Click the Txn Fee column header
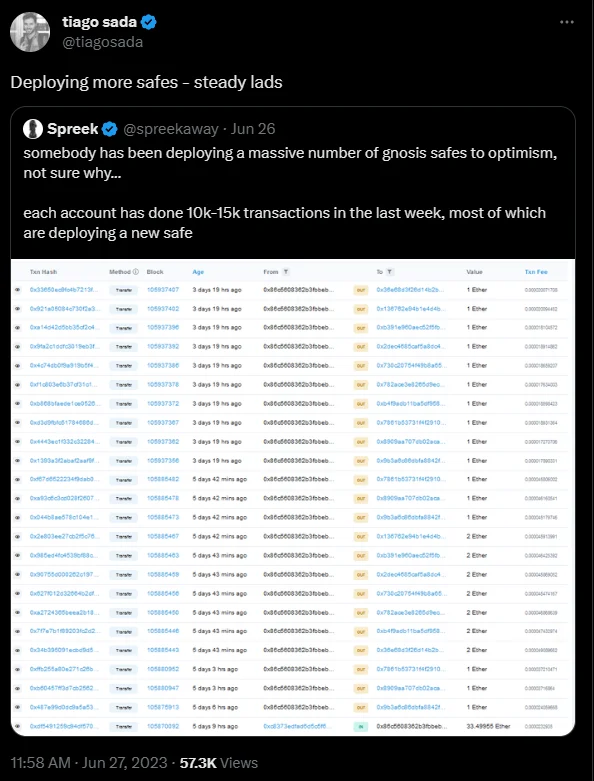 coord(536,272)
